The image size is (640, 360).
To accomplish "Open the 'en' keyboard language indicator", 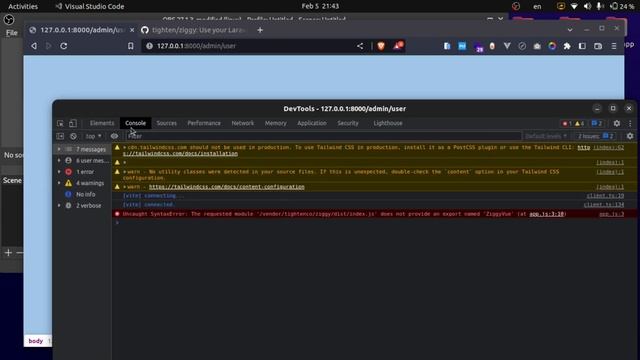I will (537, 6).
